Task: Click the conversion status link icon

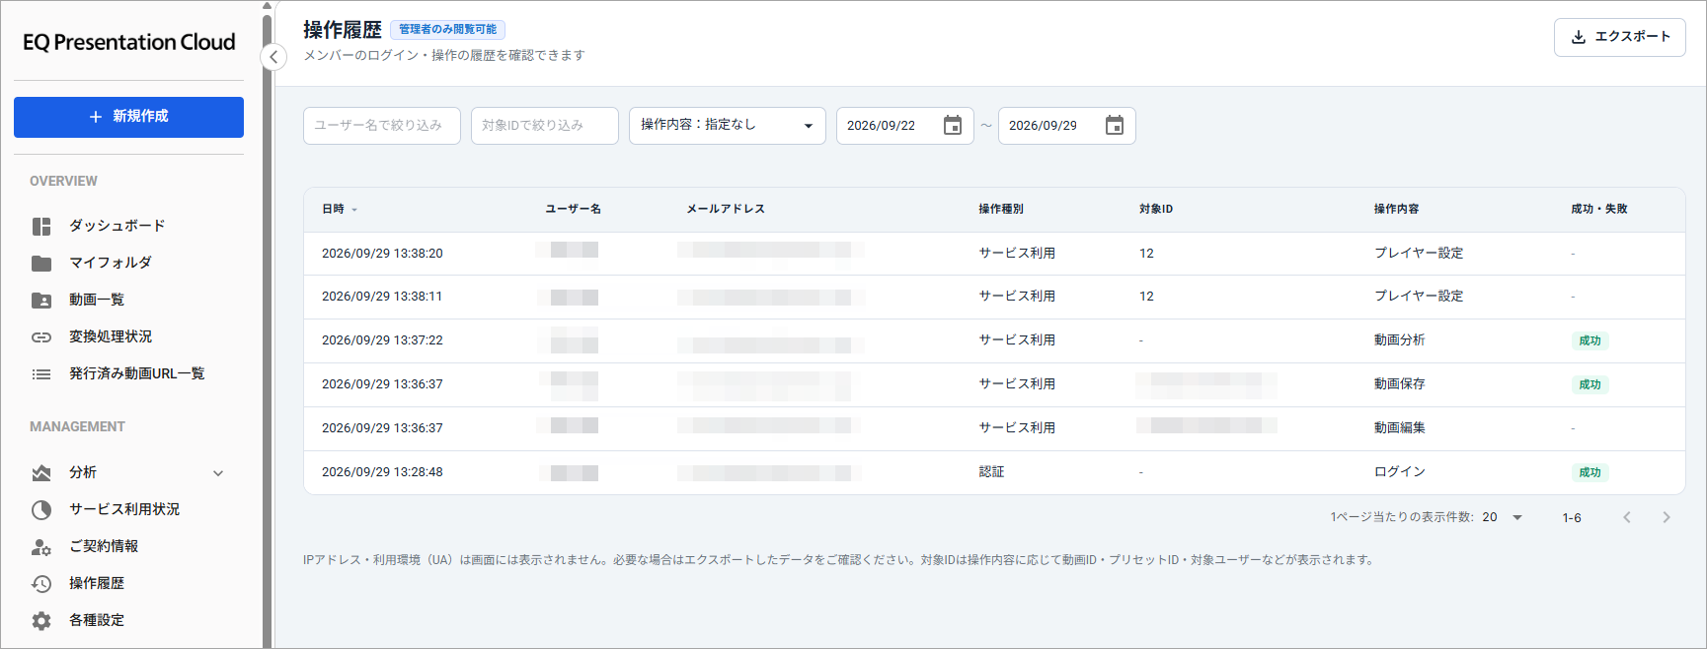Action: [x=41, y=337]
